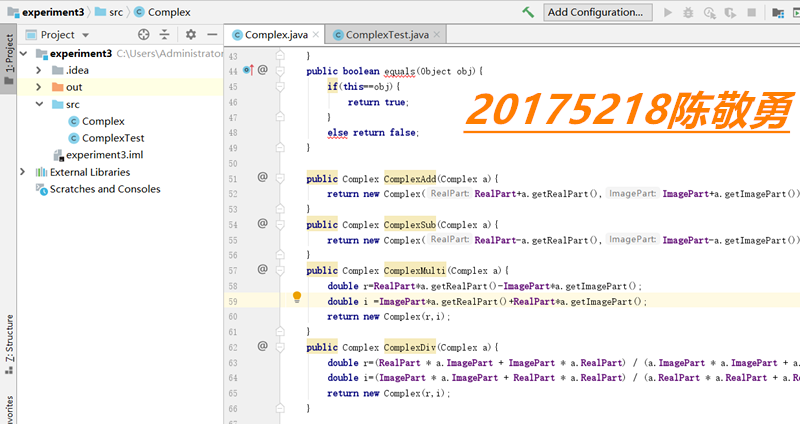Click the Run play icon in toolbar
The image size is (800, 424).
tap(668, 12)
